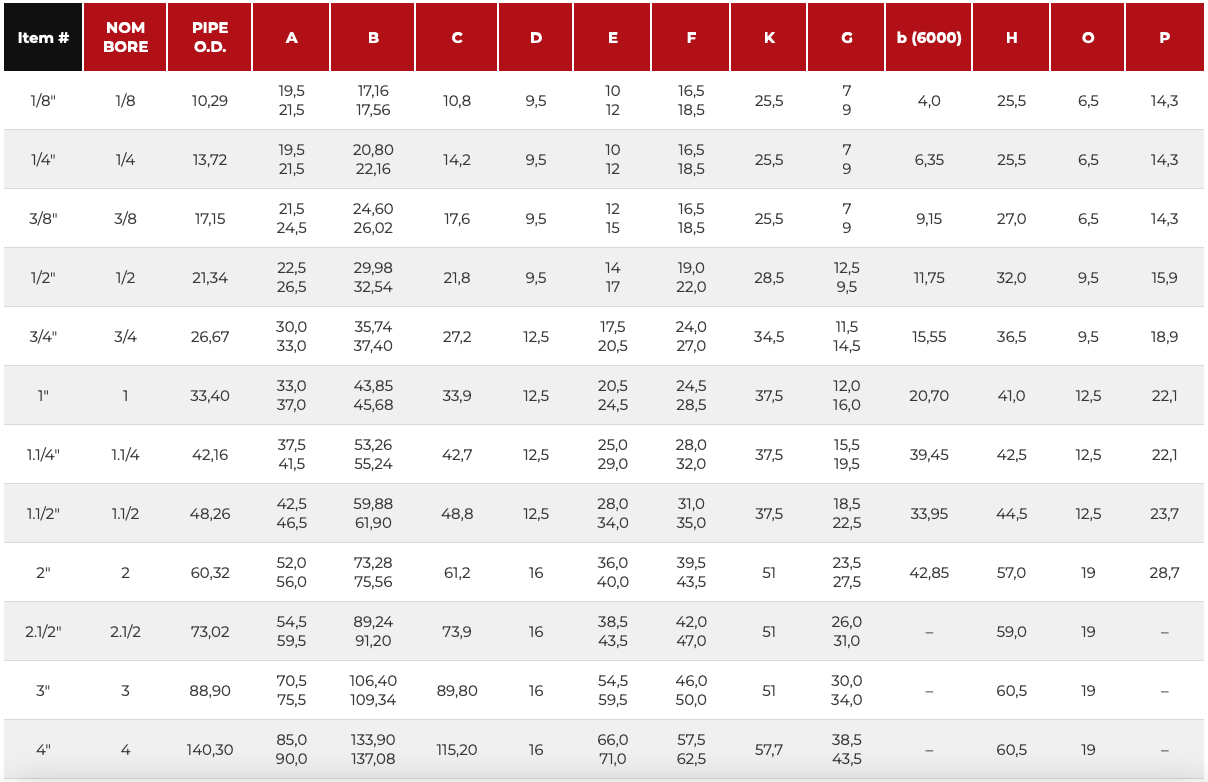Click the 3/4" item cell
This screenshot has width=1208, height=782.
coord(43,336)
